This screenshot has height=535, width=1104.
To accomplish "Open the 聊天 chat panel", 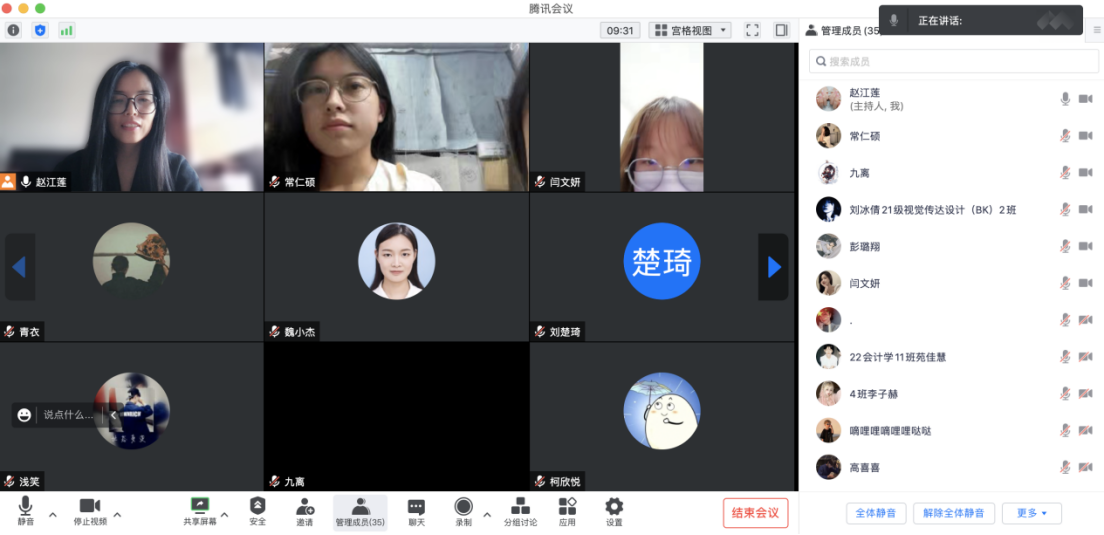I will 416,511.
